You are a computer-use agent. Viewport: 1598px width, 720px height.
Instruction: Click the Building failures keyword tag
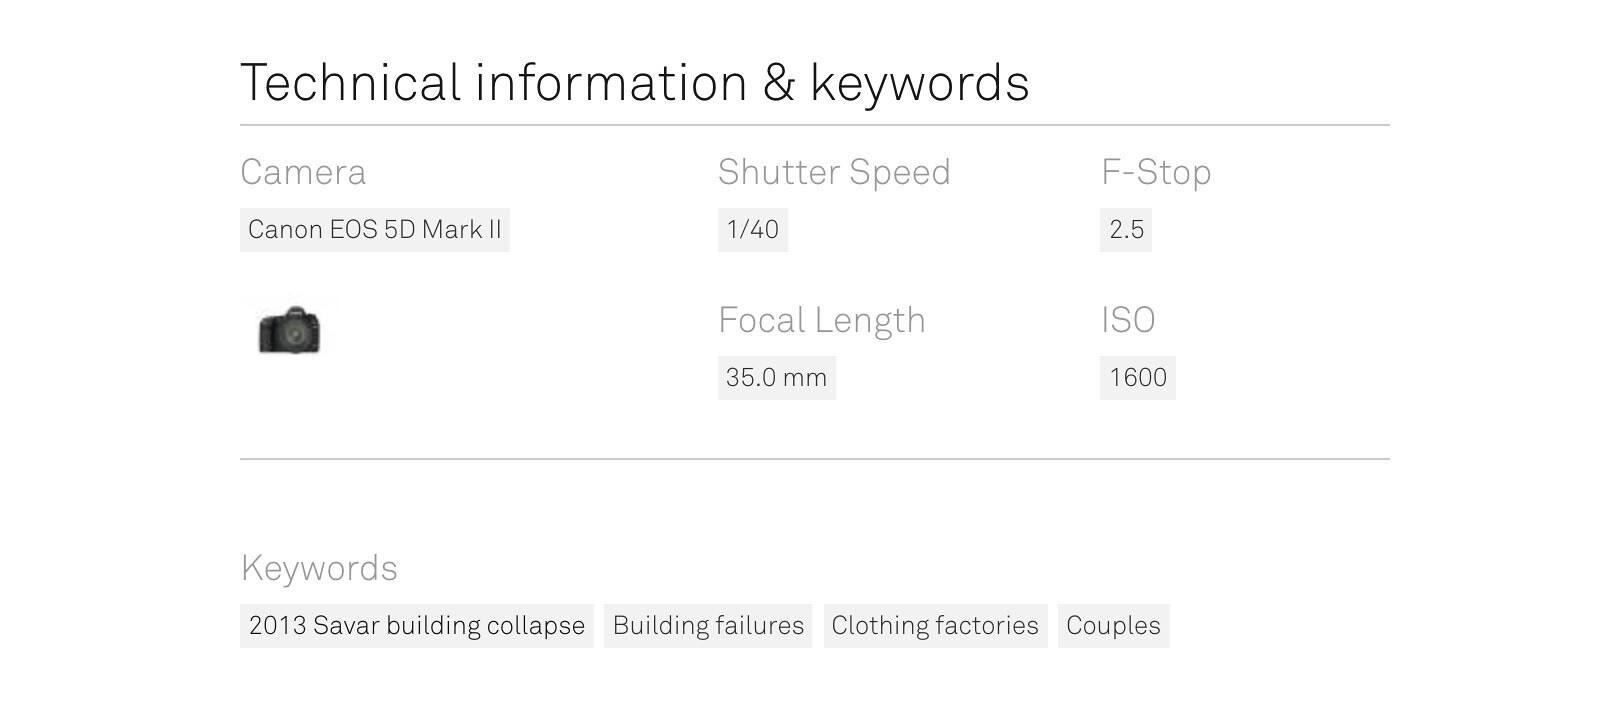(708, 626)
